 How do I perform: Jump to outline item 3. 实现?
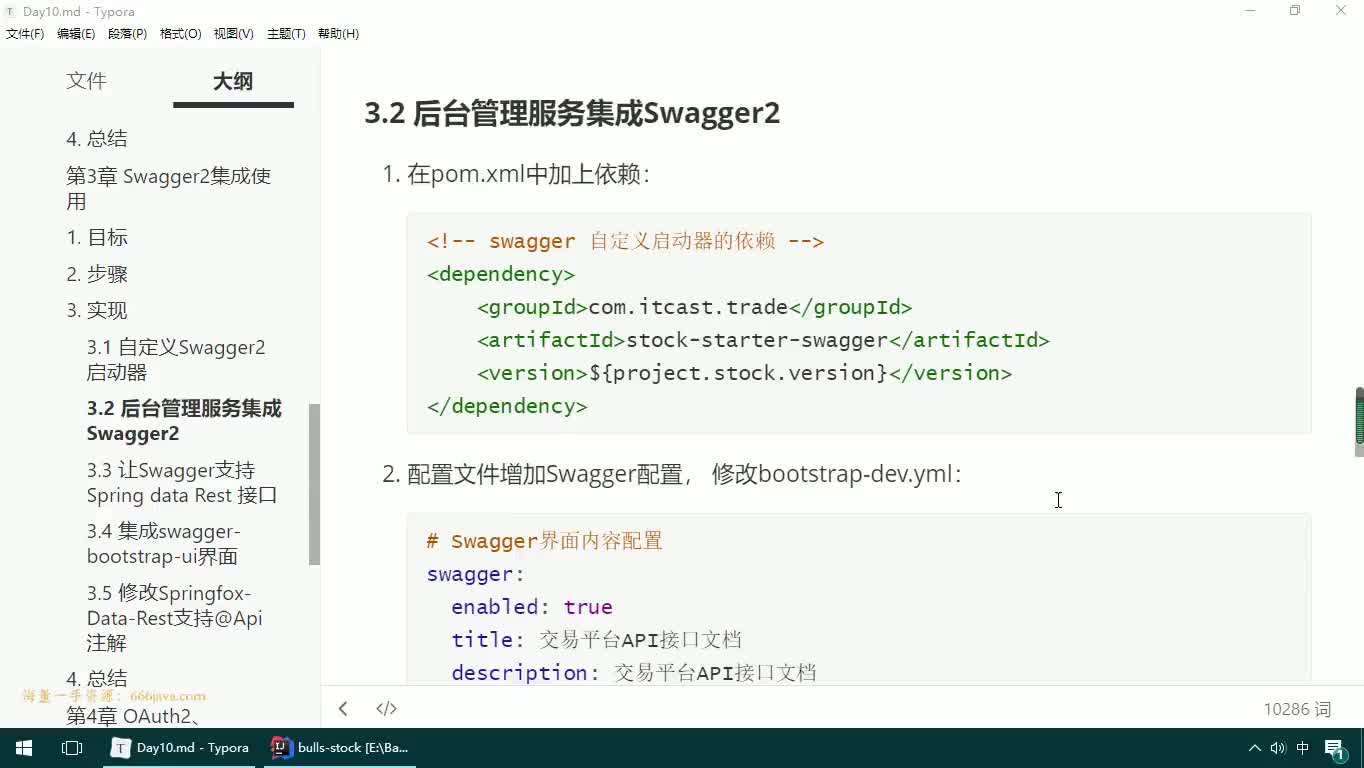pyautogui.click(x=97, y=310)
